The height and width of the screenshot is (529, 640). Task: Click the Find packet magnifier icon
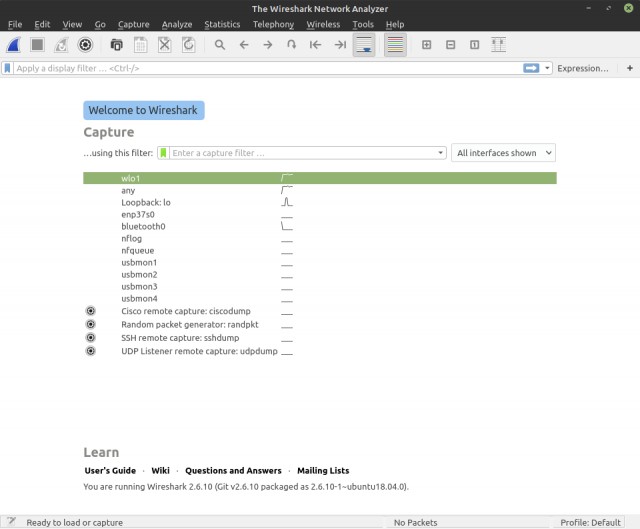[x=220, y=45]
